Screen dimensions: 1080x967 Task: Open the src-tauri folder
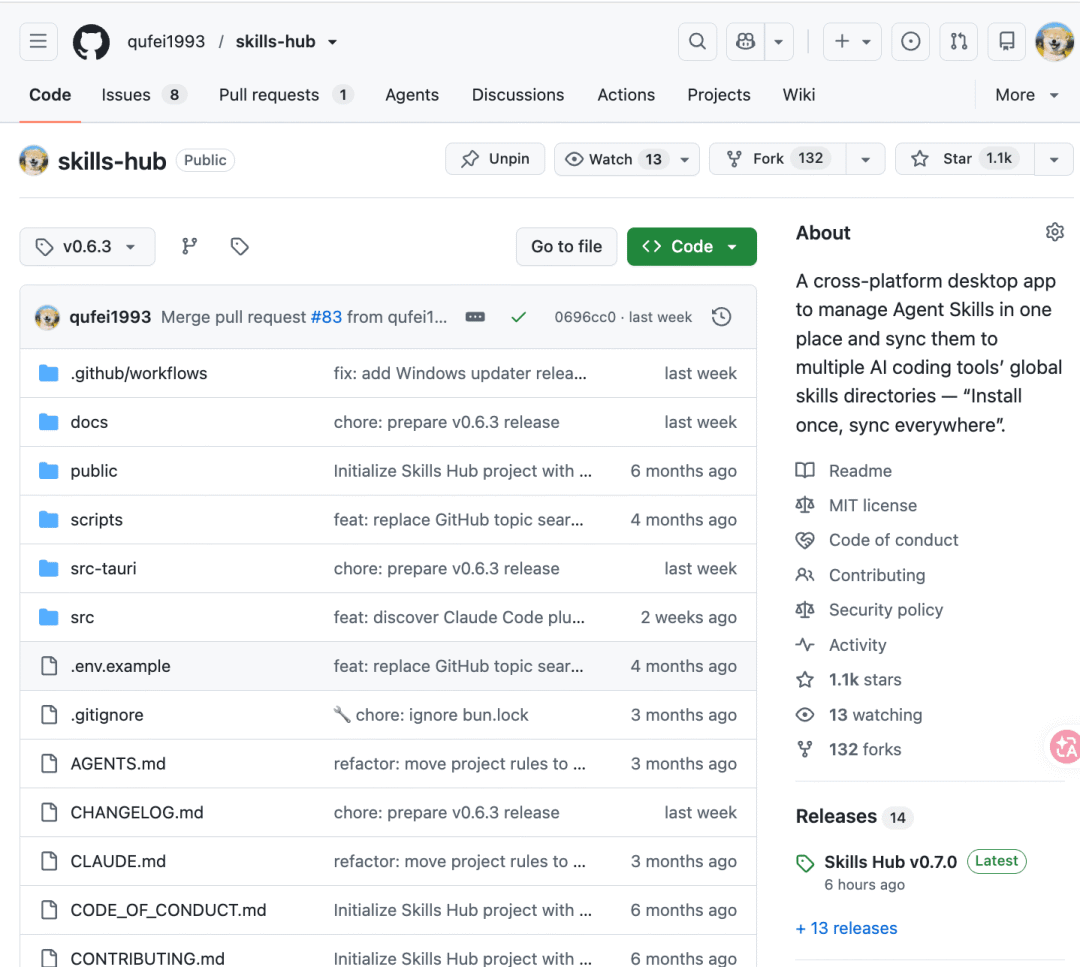click(x=103, y=569)
